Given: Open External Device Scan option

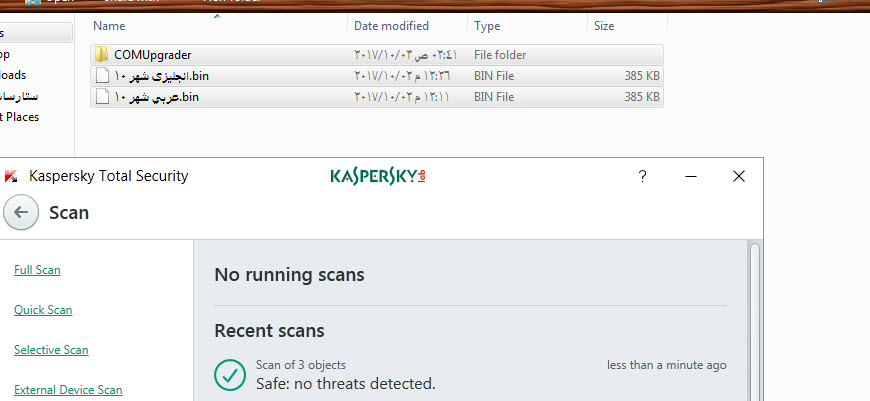Looking at the screenshot, I should 68,390.
